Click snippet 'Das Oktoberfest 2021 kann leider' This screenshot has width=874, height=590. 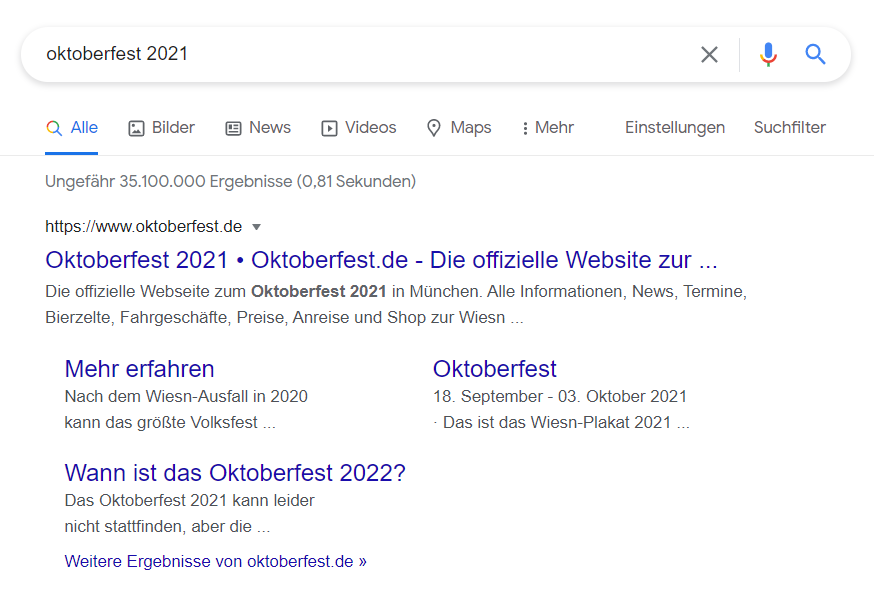pos(190,500)
